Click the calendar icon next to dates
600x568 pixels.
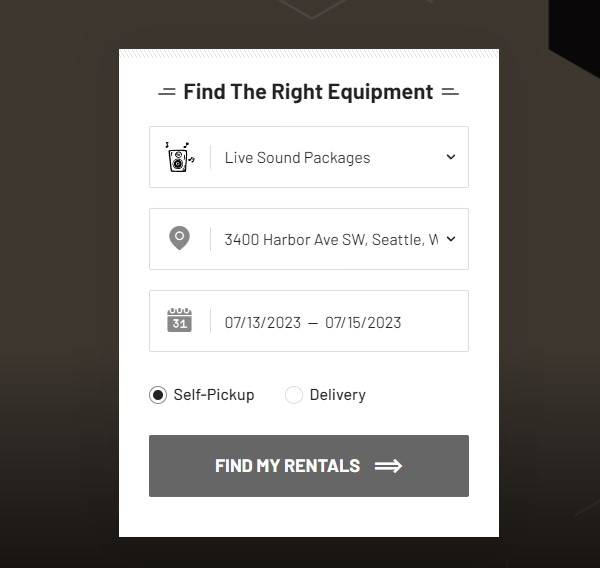click(179, 321)
